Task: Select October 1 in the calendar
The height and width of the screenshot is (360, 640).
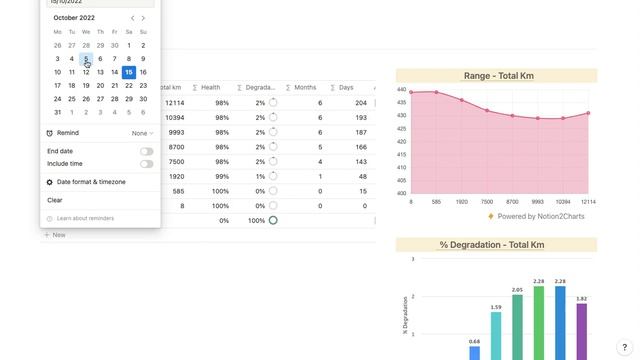Action: tap(129, 45)
